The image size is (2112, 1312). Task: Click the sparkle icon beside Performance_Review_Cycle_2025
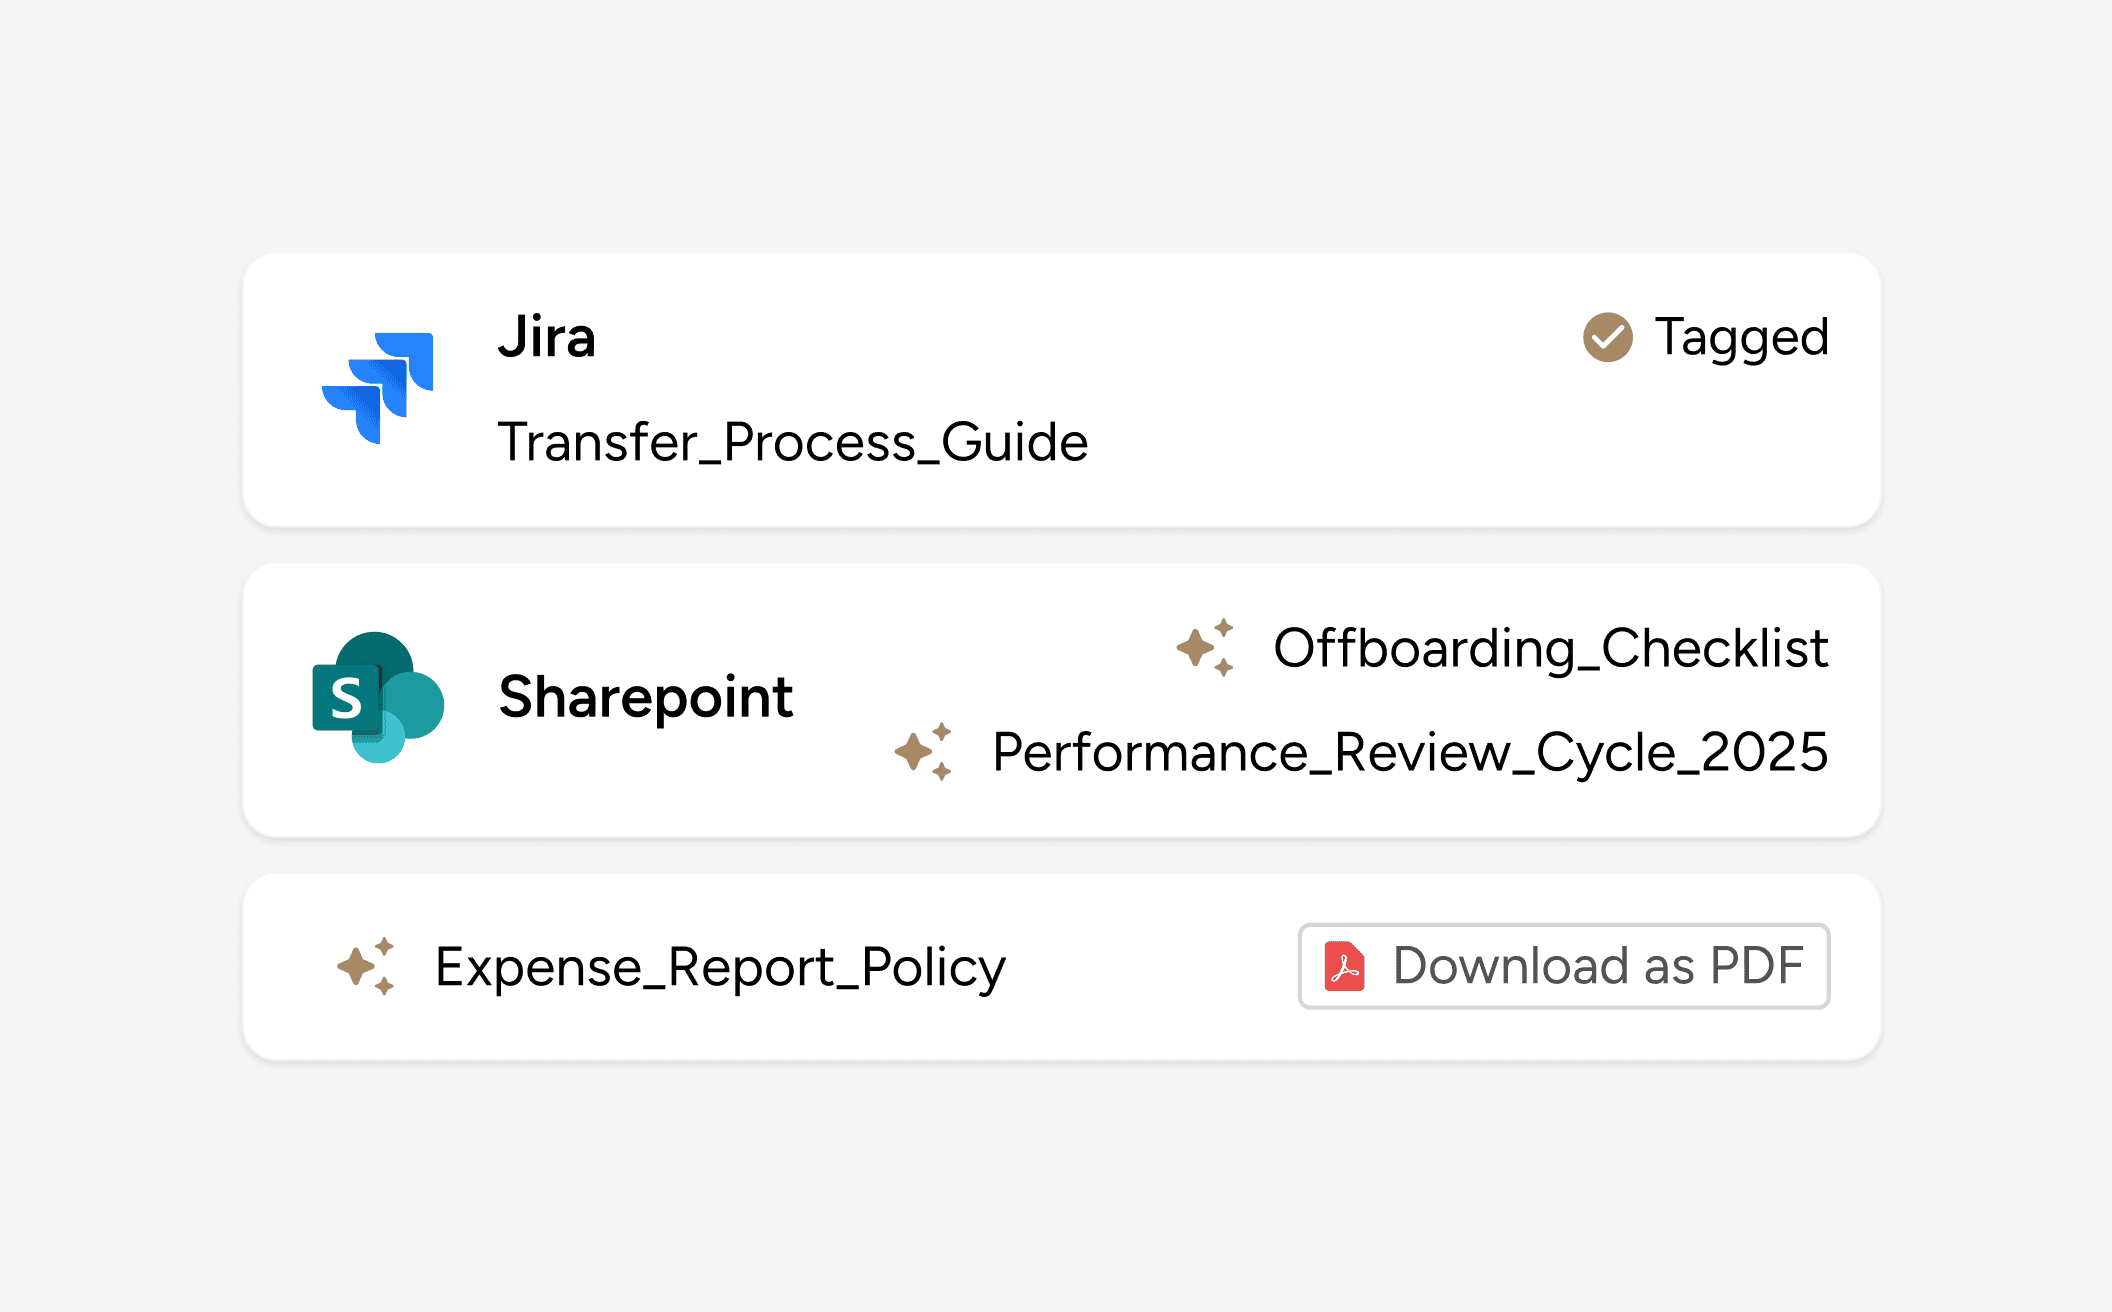[923, 751]
